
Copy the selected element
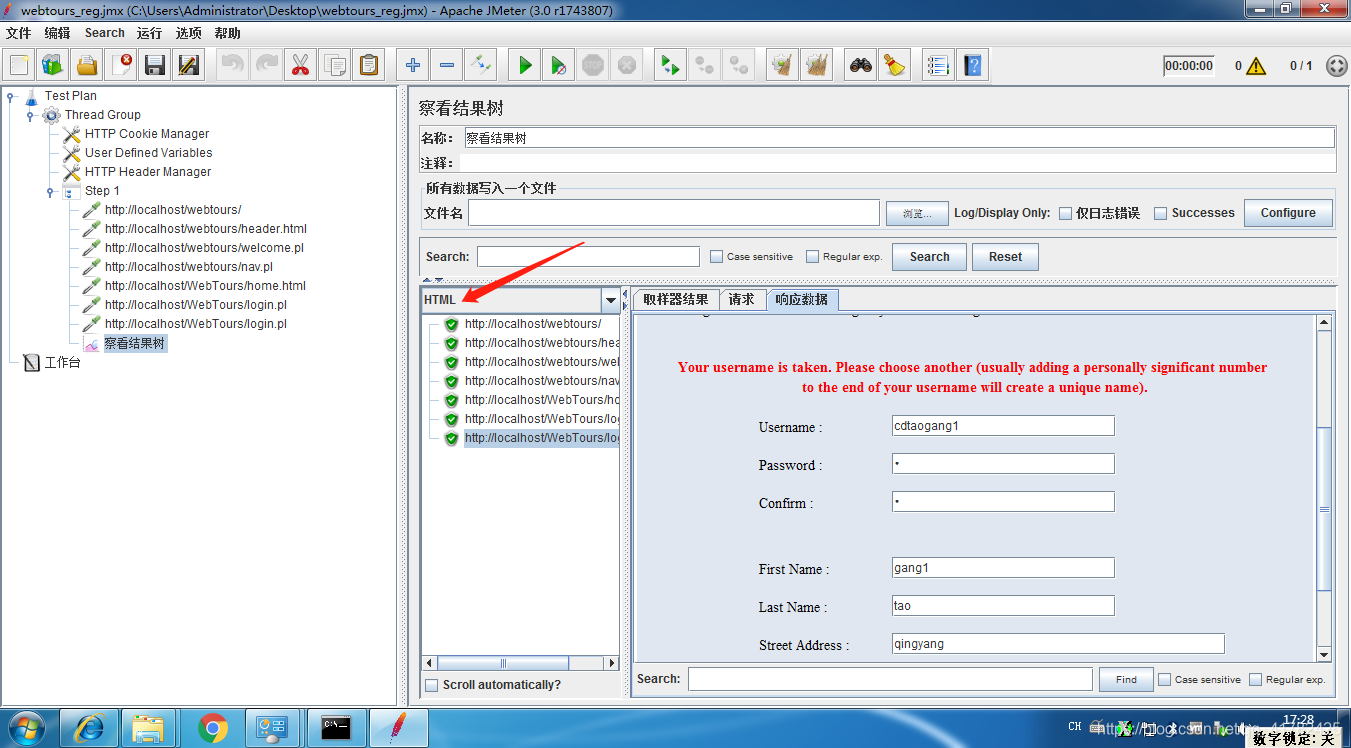click(335, 66)
